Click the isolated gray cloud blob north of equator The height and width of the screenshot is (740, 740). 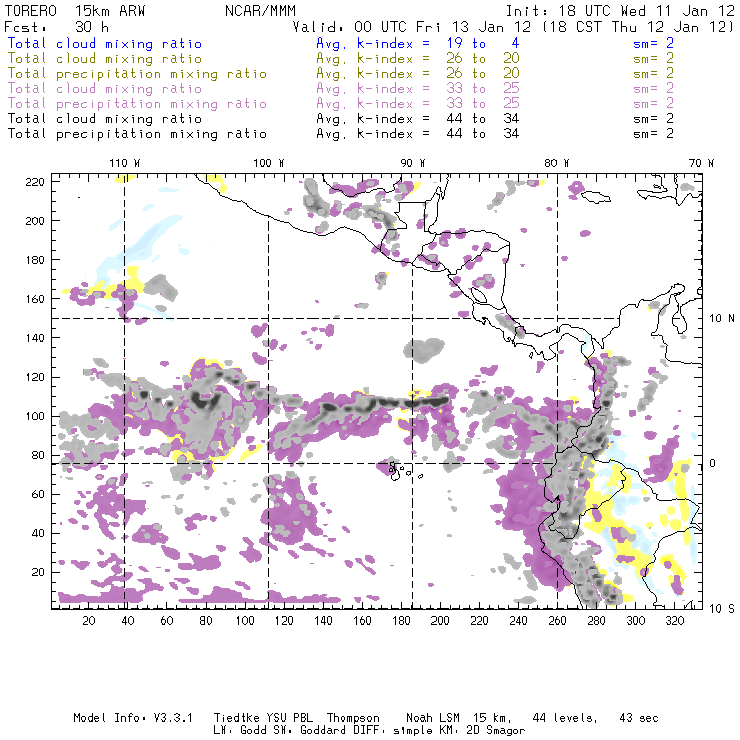click(423, 350)
